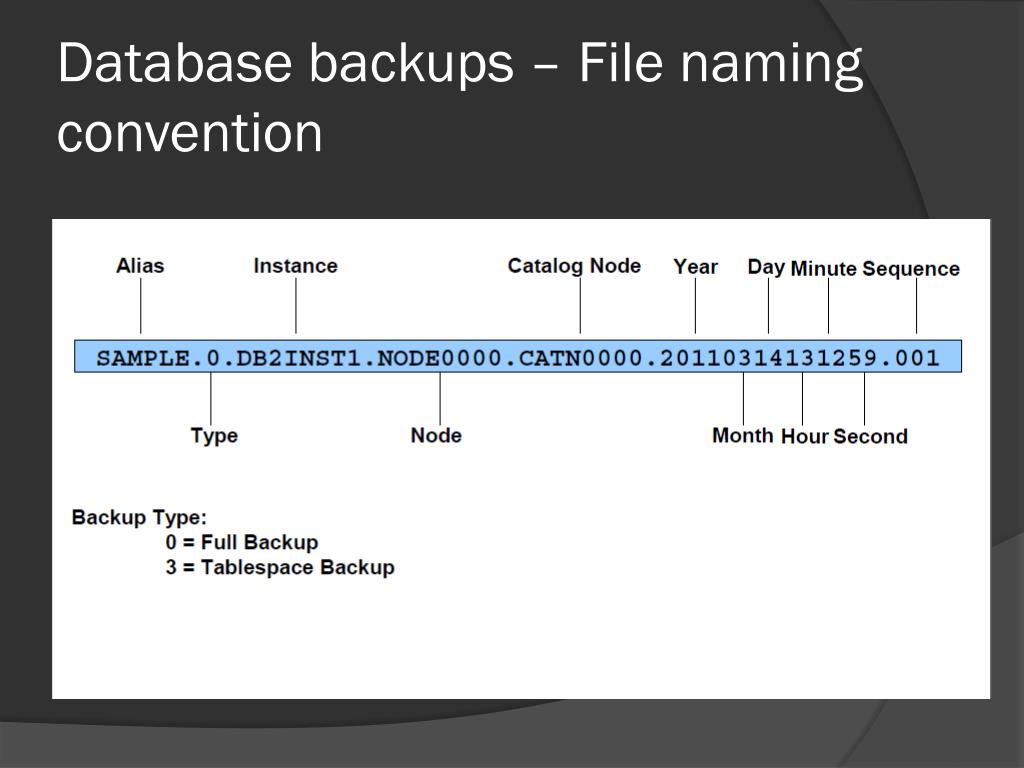Click the 'Month' label

[x=743, y=435]
